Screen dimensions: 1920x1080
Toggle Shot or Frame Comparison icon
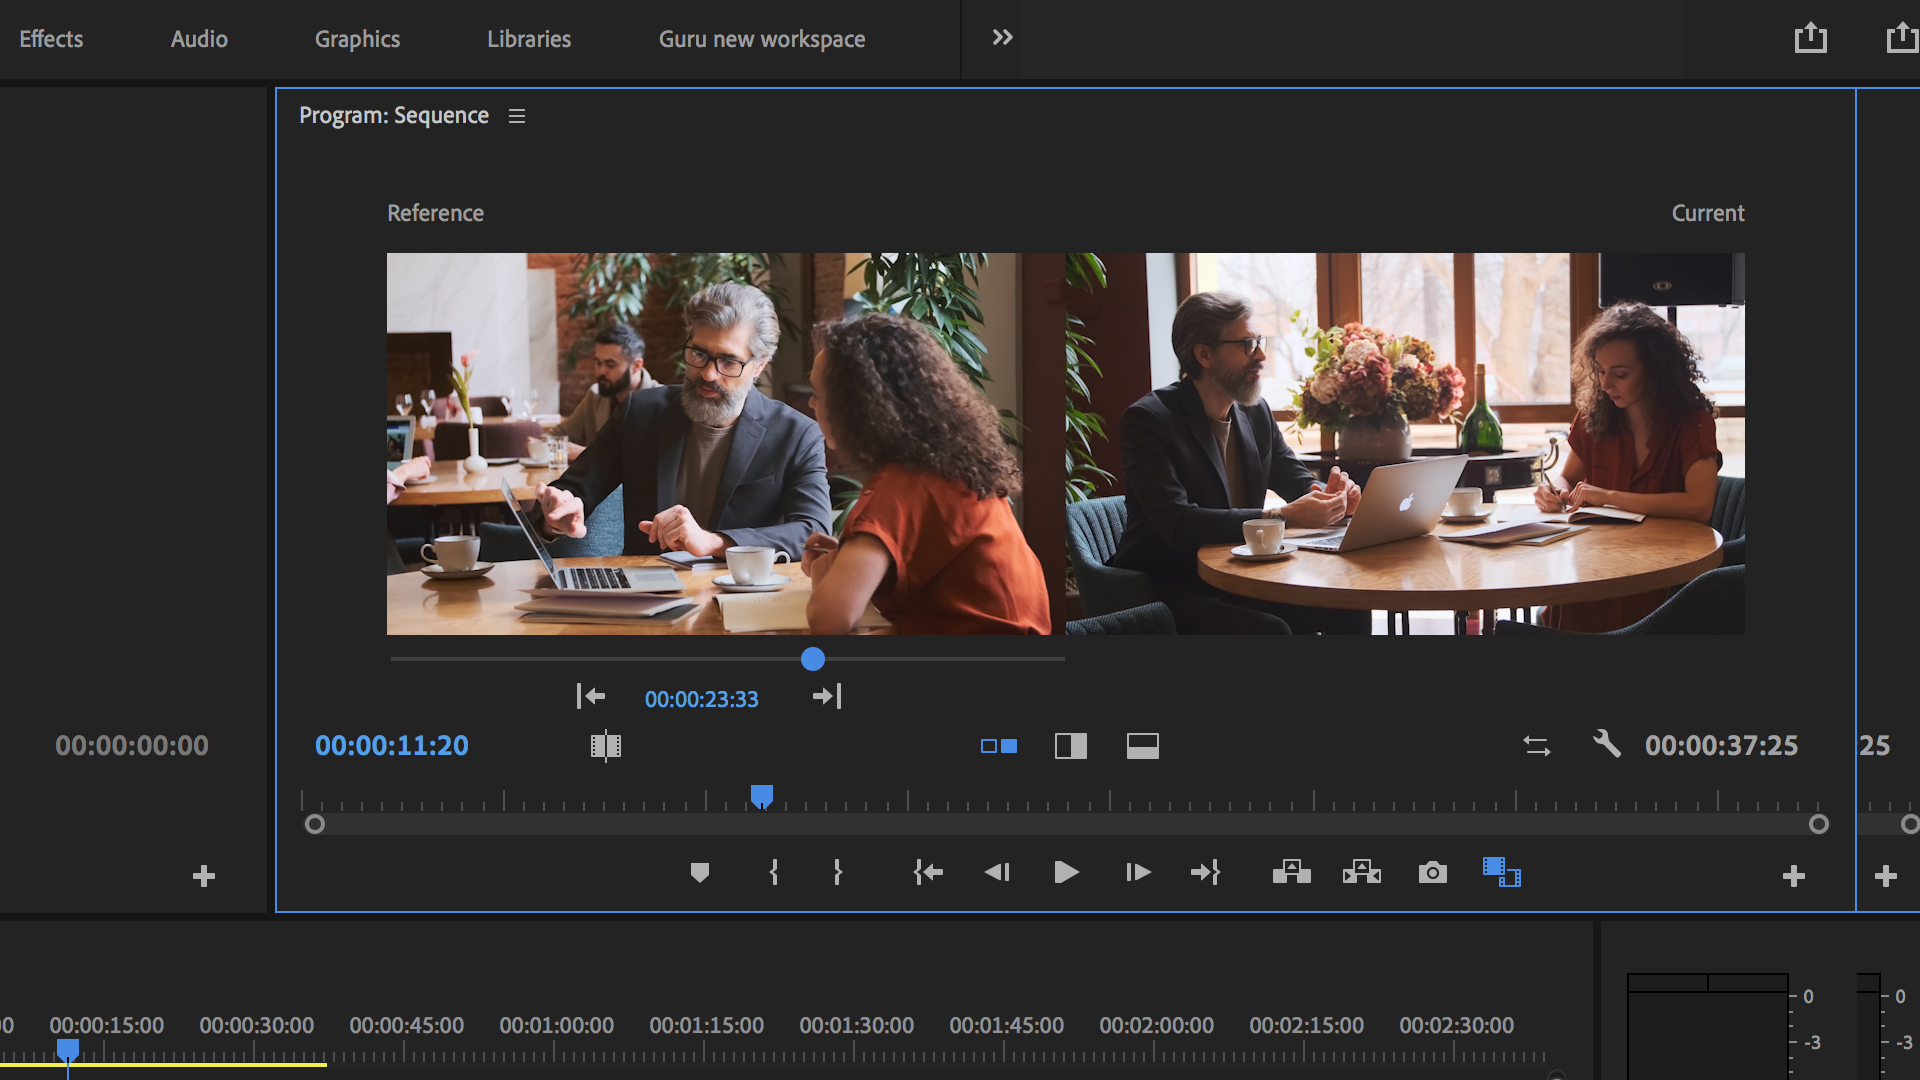coord(606,746)
